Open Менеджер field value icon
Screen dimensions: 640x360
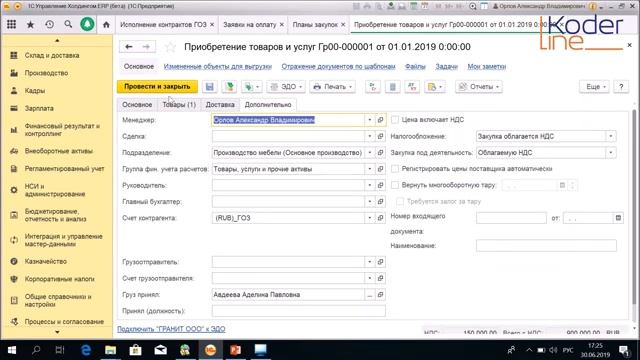[x=380, y=120]
